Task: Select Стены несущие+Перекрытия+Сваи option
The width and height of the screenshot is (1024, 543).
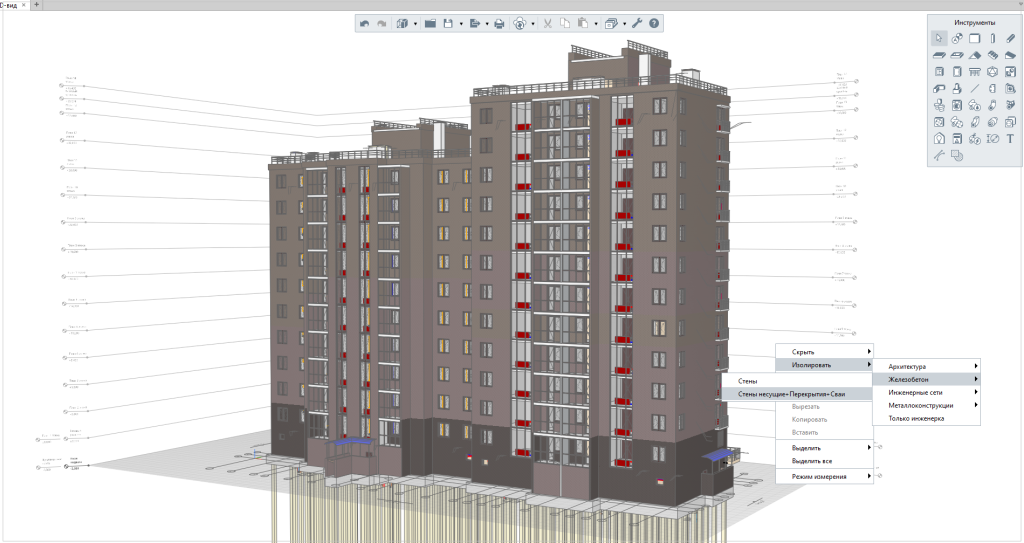Action: point(797,394)
